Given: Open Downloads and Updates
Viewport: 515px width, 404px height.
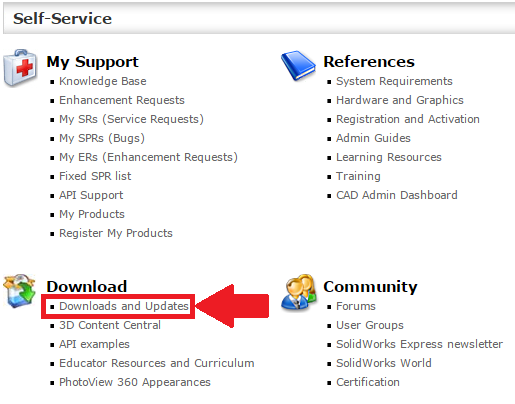Looking at the screenshot, I should tap(124, 306).
